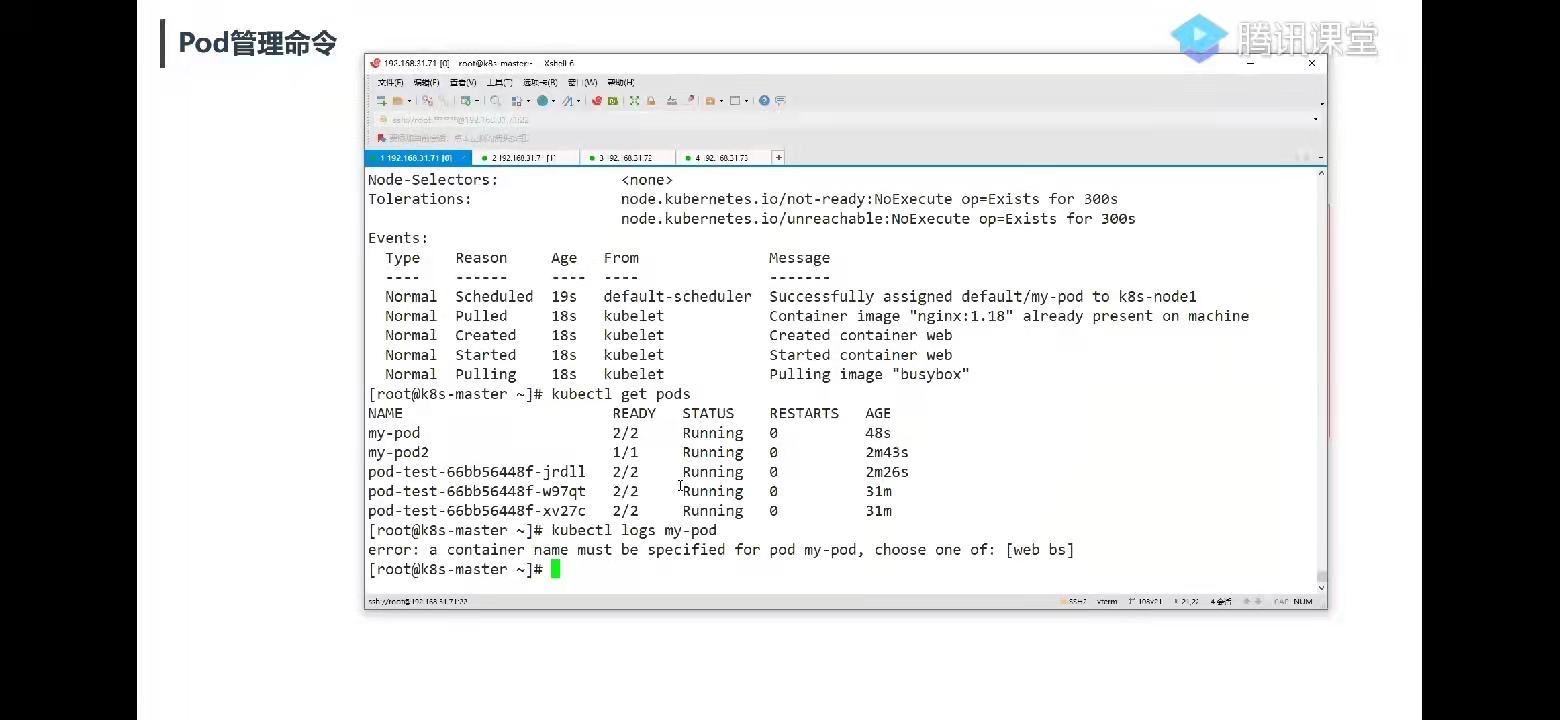Click pod name pod-test-66bb56448f-w97qt
Image resolution: width=1560 pixels, height=720 pixels.
(x=477, y=492)
